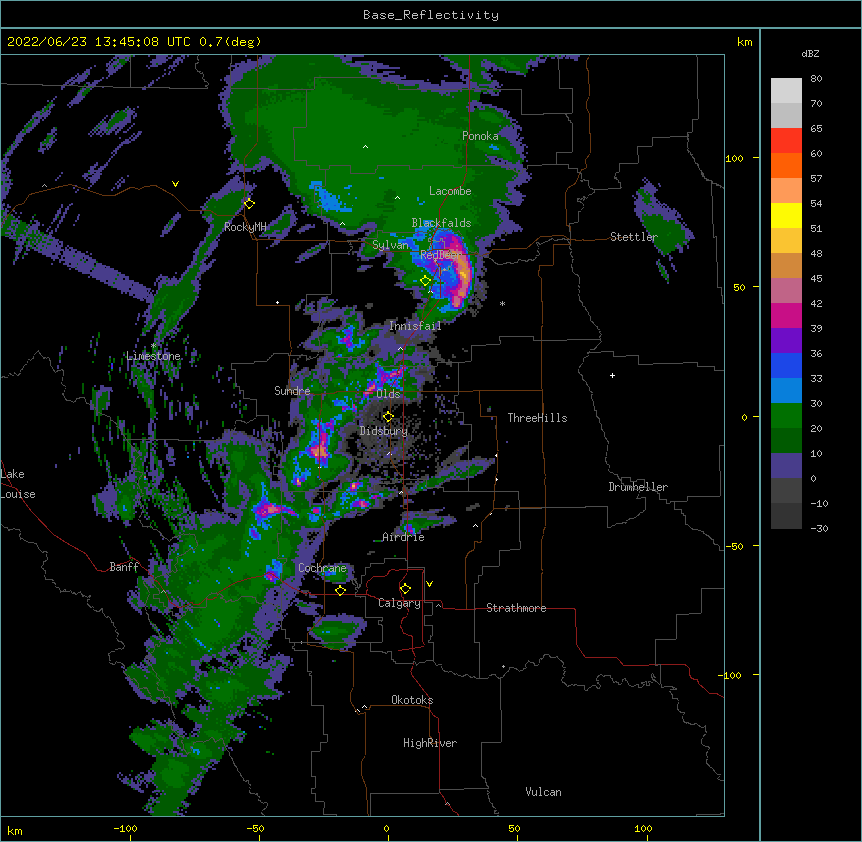Click the Lake Louise label
The height and width of the screenshot is (842, 862).
click(18, 484)
